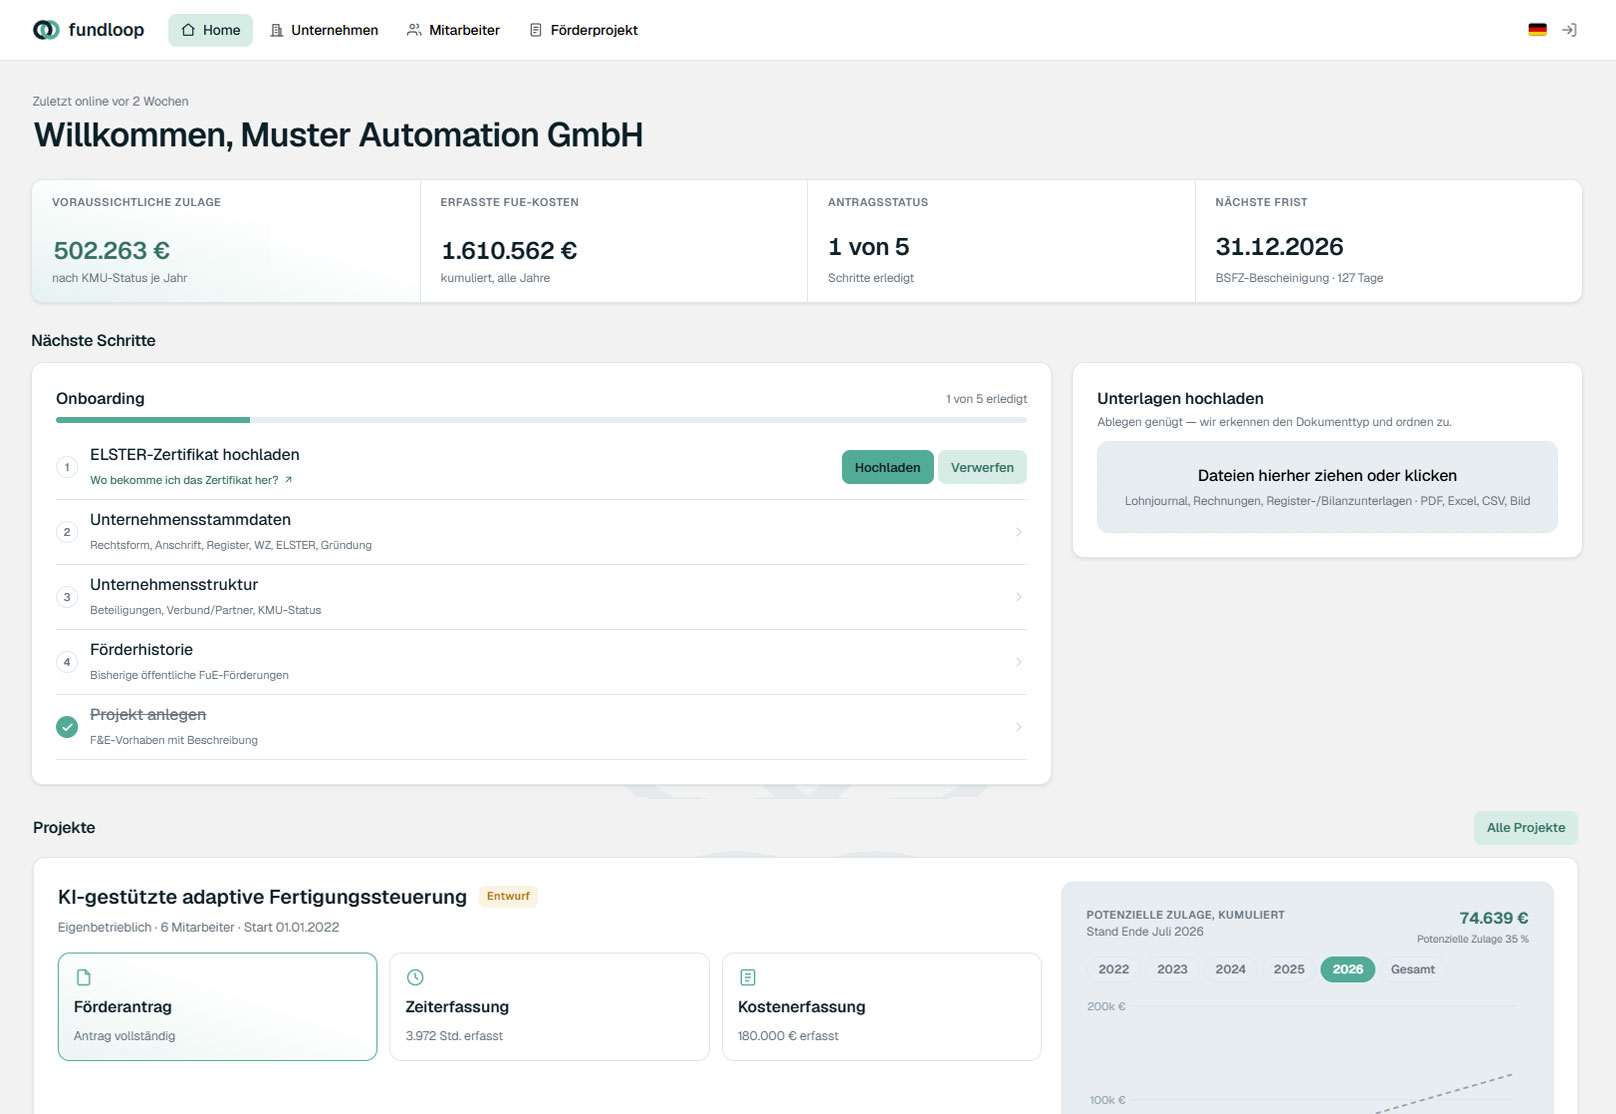1616x1114 pixels.
Task: Select year 2022 in chart
Action: click(x=1114, y=969)
